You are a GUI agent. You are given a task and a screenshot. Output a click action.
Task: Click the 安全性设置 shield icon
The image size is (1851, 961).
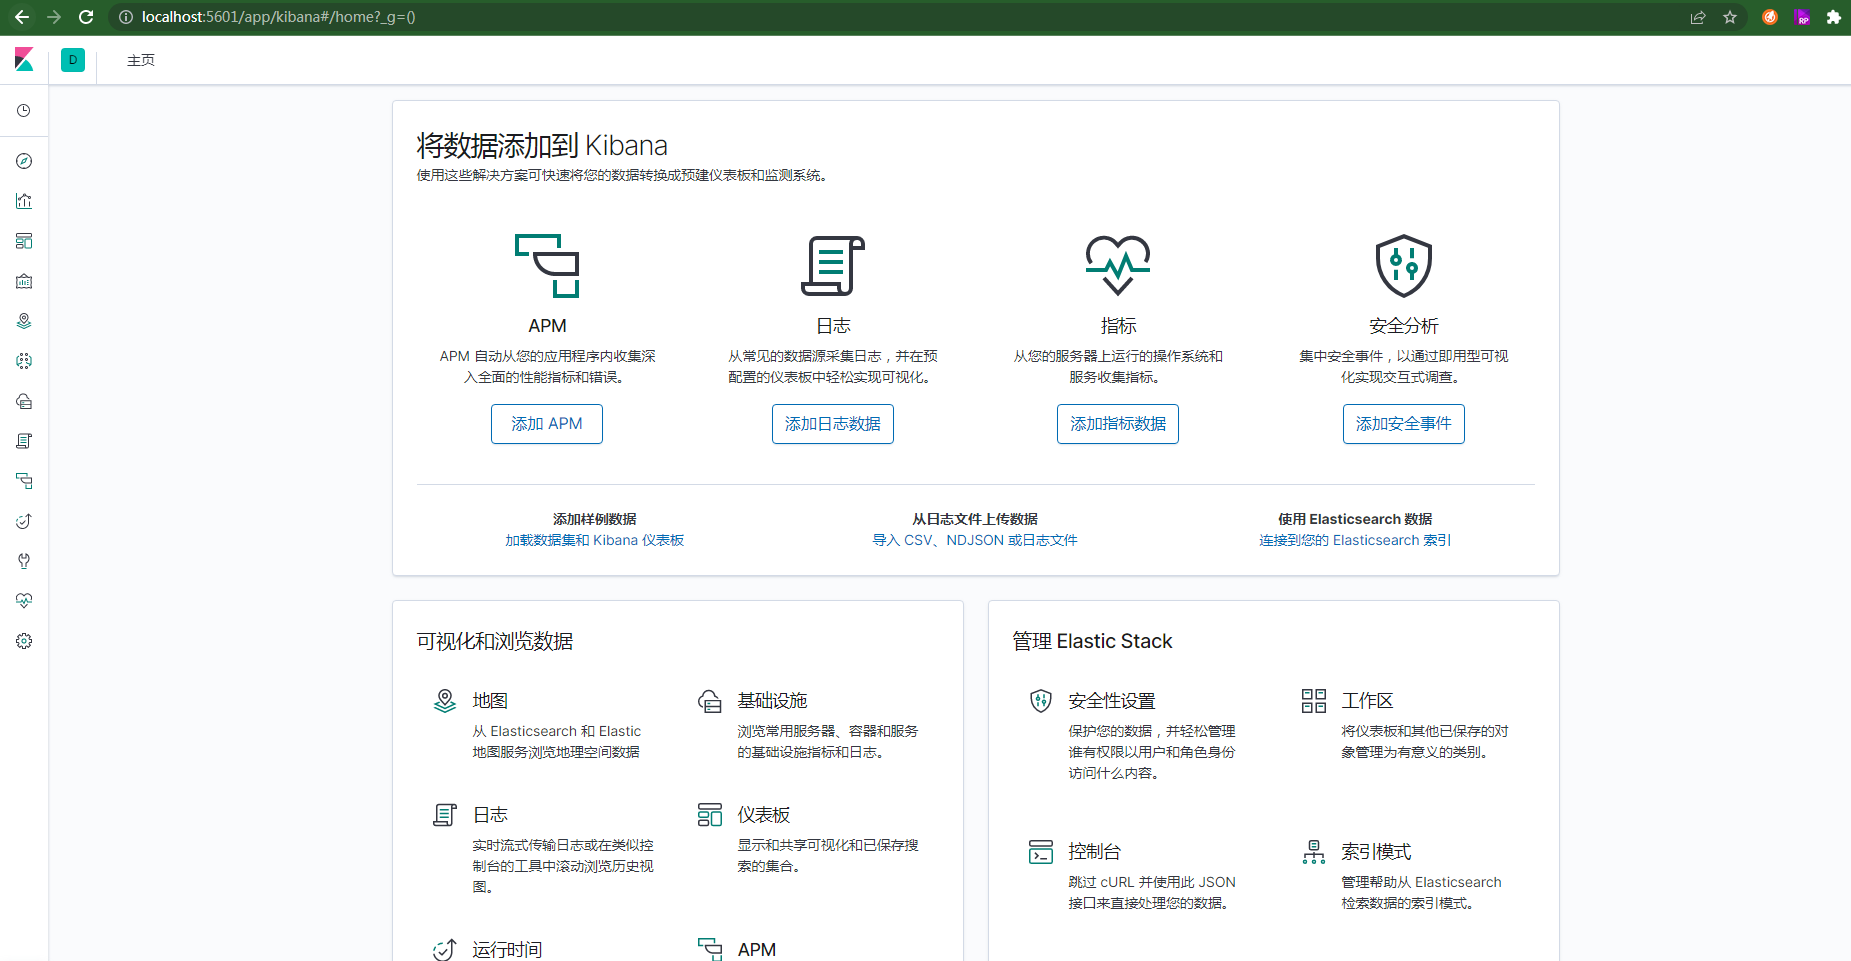1041,701
